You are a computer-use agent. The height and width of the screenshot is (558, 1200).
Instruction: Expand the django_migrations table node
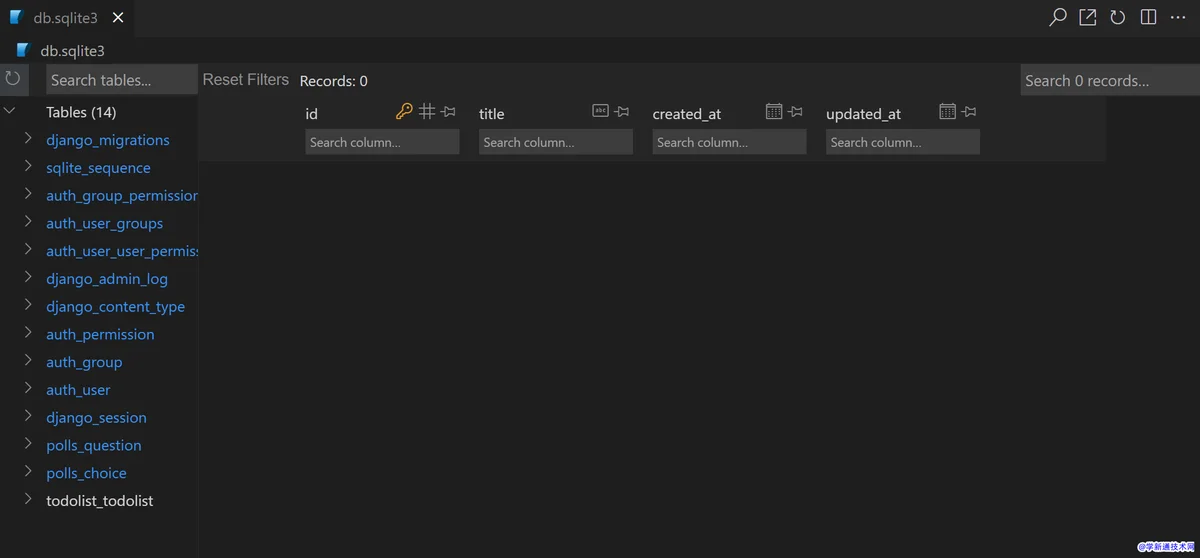(x=28, y=140)
